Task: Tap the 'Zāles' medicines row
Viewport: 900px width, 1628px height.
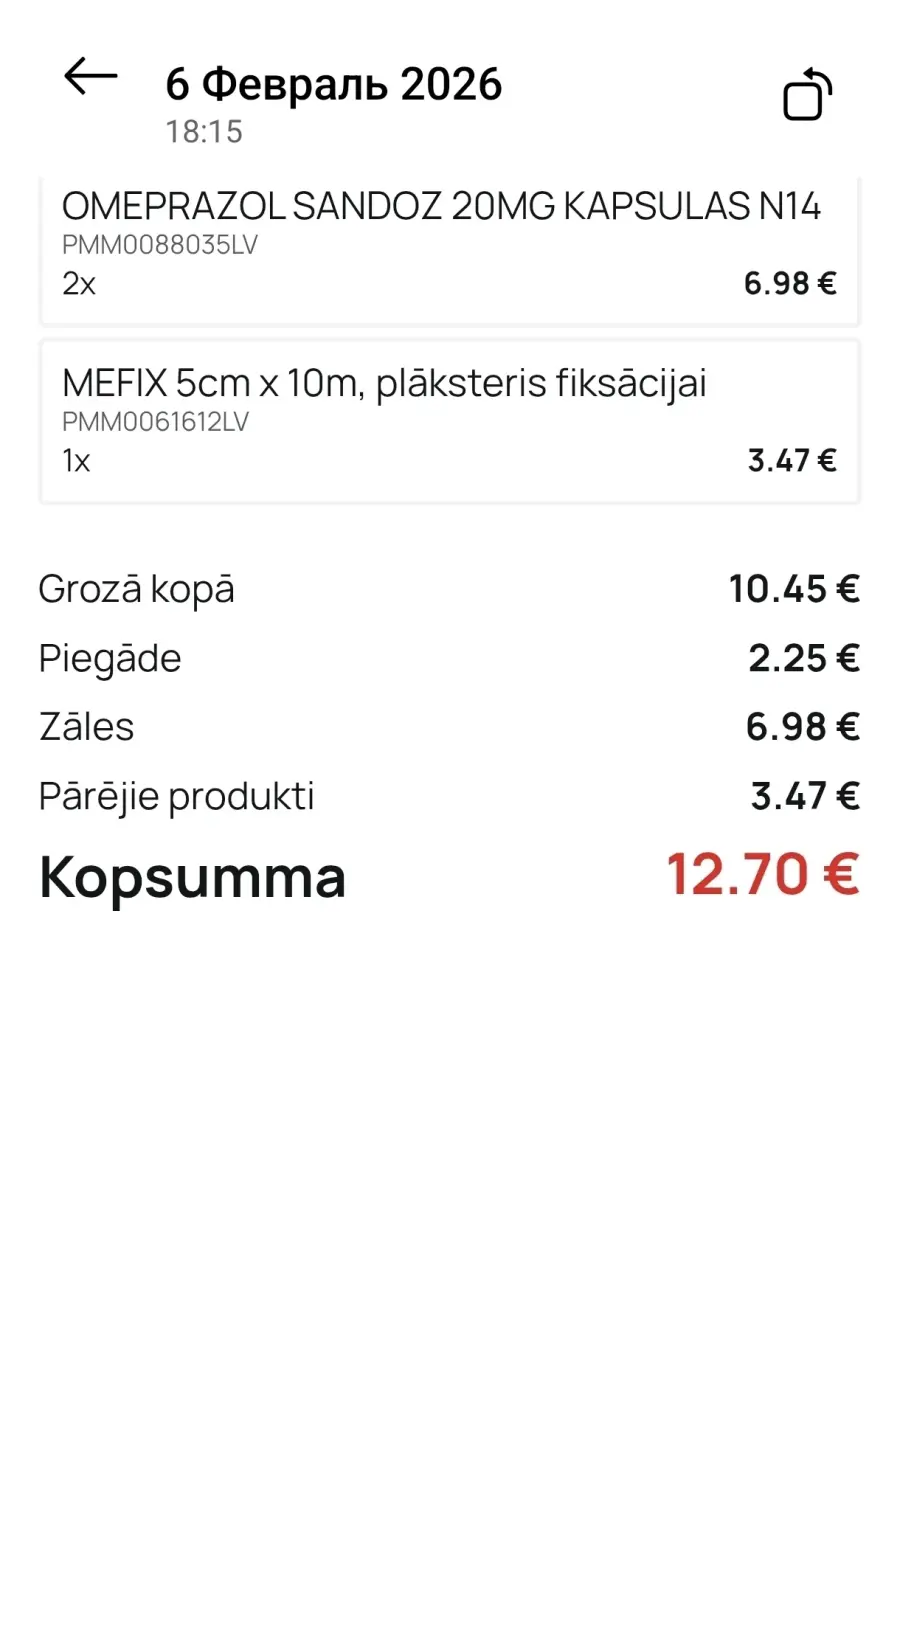Action: (x=86, y=727)
